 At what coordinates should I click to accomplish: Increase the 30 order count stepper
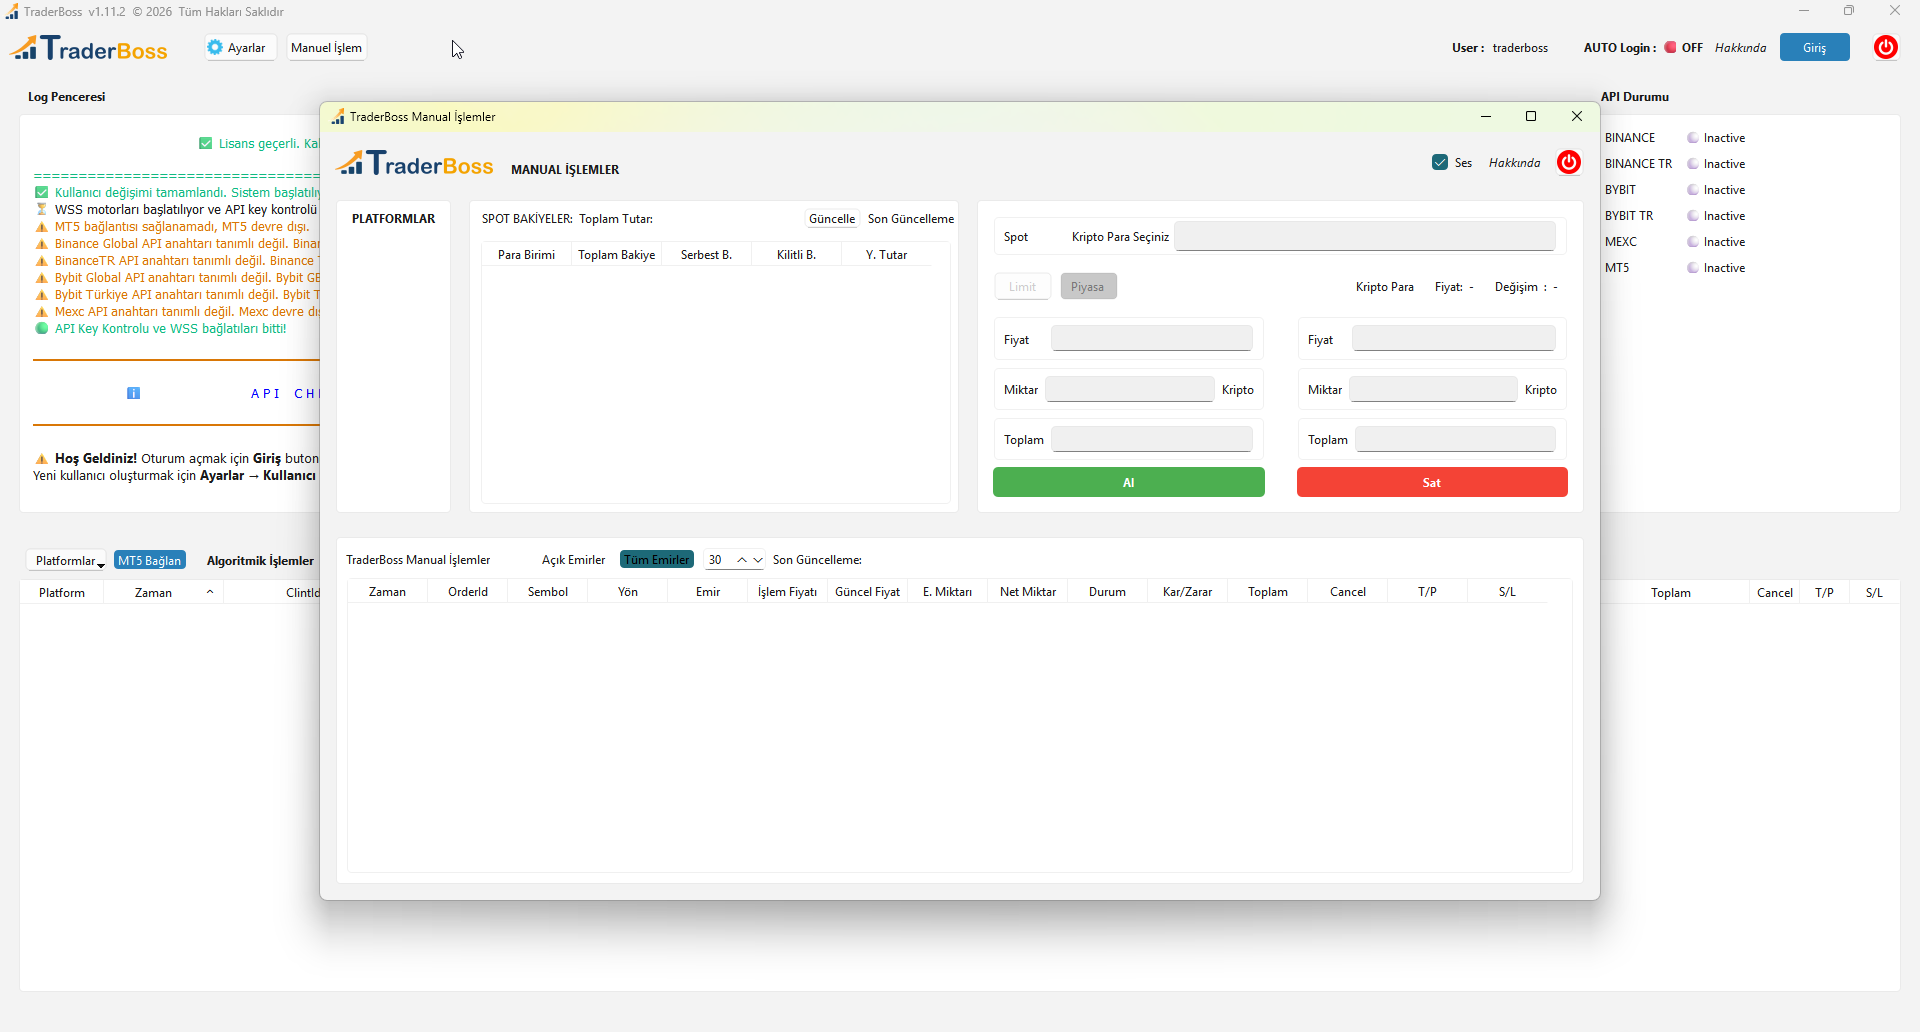pyautogui.click(x=742, y=560)
